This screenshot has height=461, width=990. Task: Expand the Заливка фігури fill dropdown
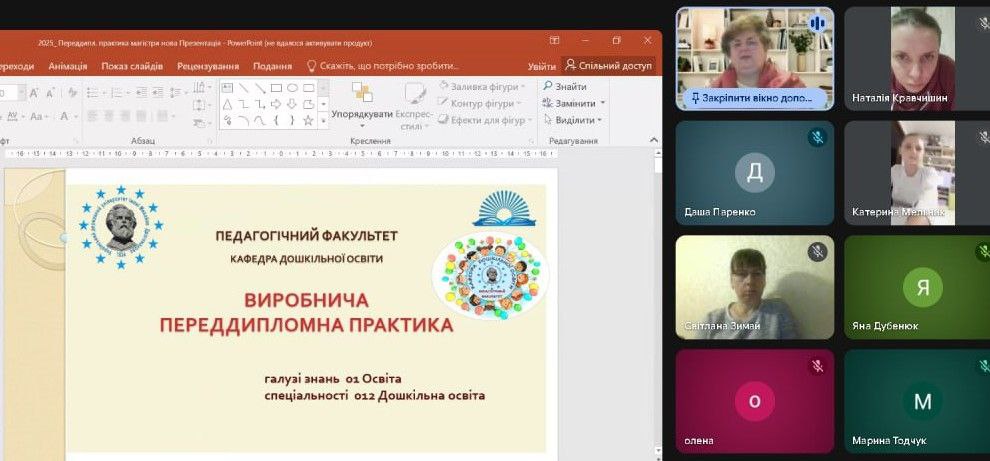(x=523, y=87)
